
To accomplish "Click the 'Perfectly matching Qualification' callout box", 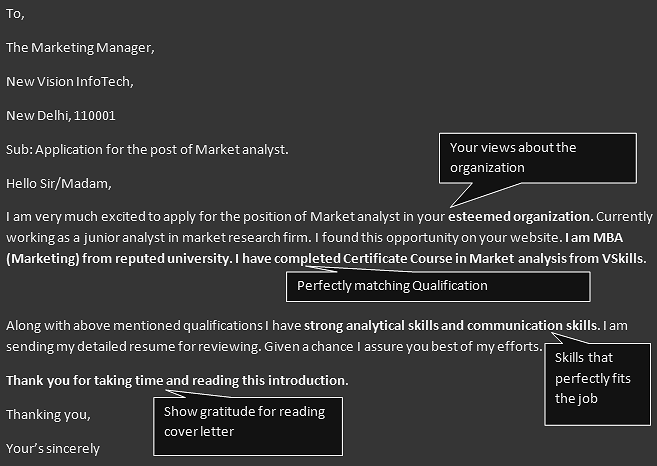I will click(x=438, y=287).
